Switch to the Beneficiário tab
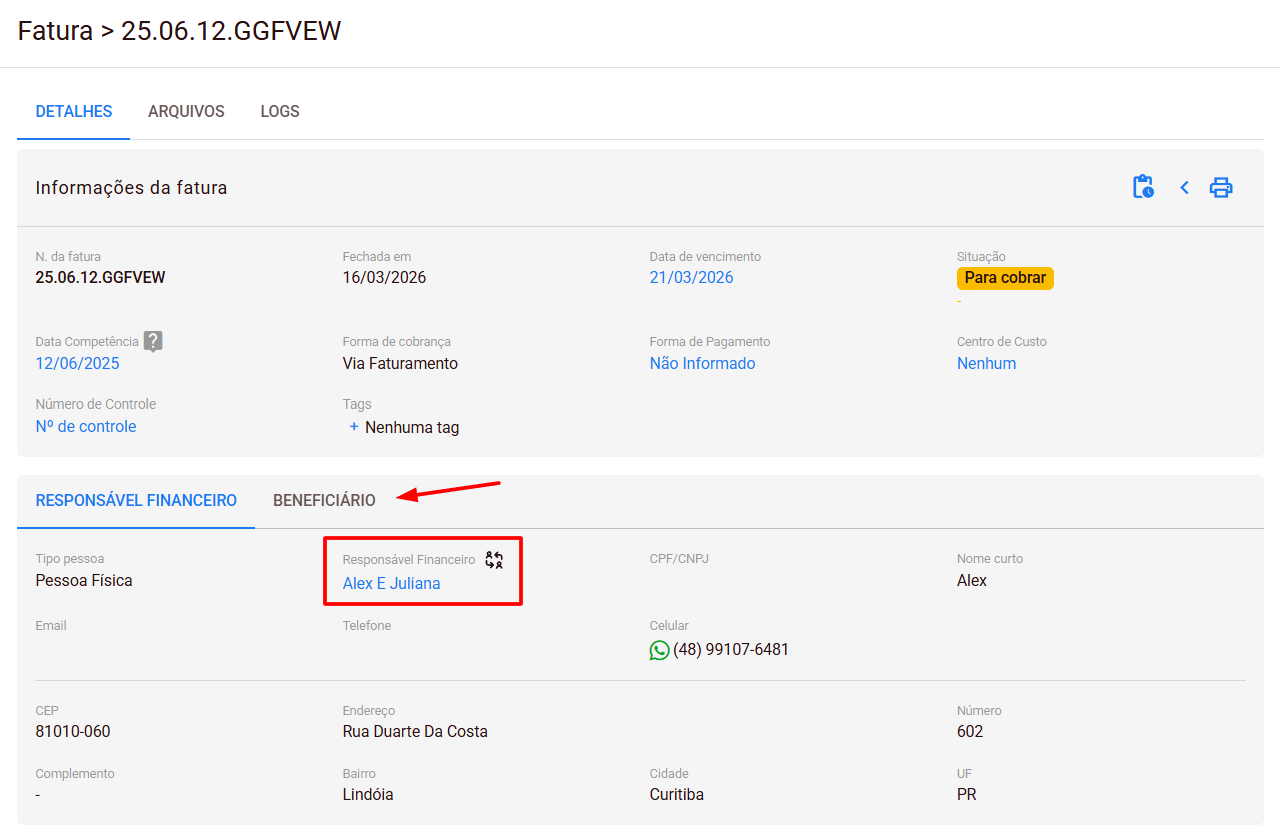1280x839 pixels. (x=324, y=500)
